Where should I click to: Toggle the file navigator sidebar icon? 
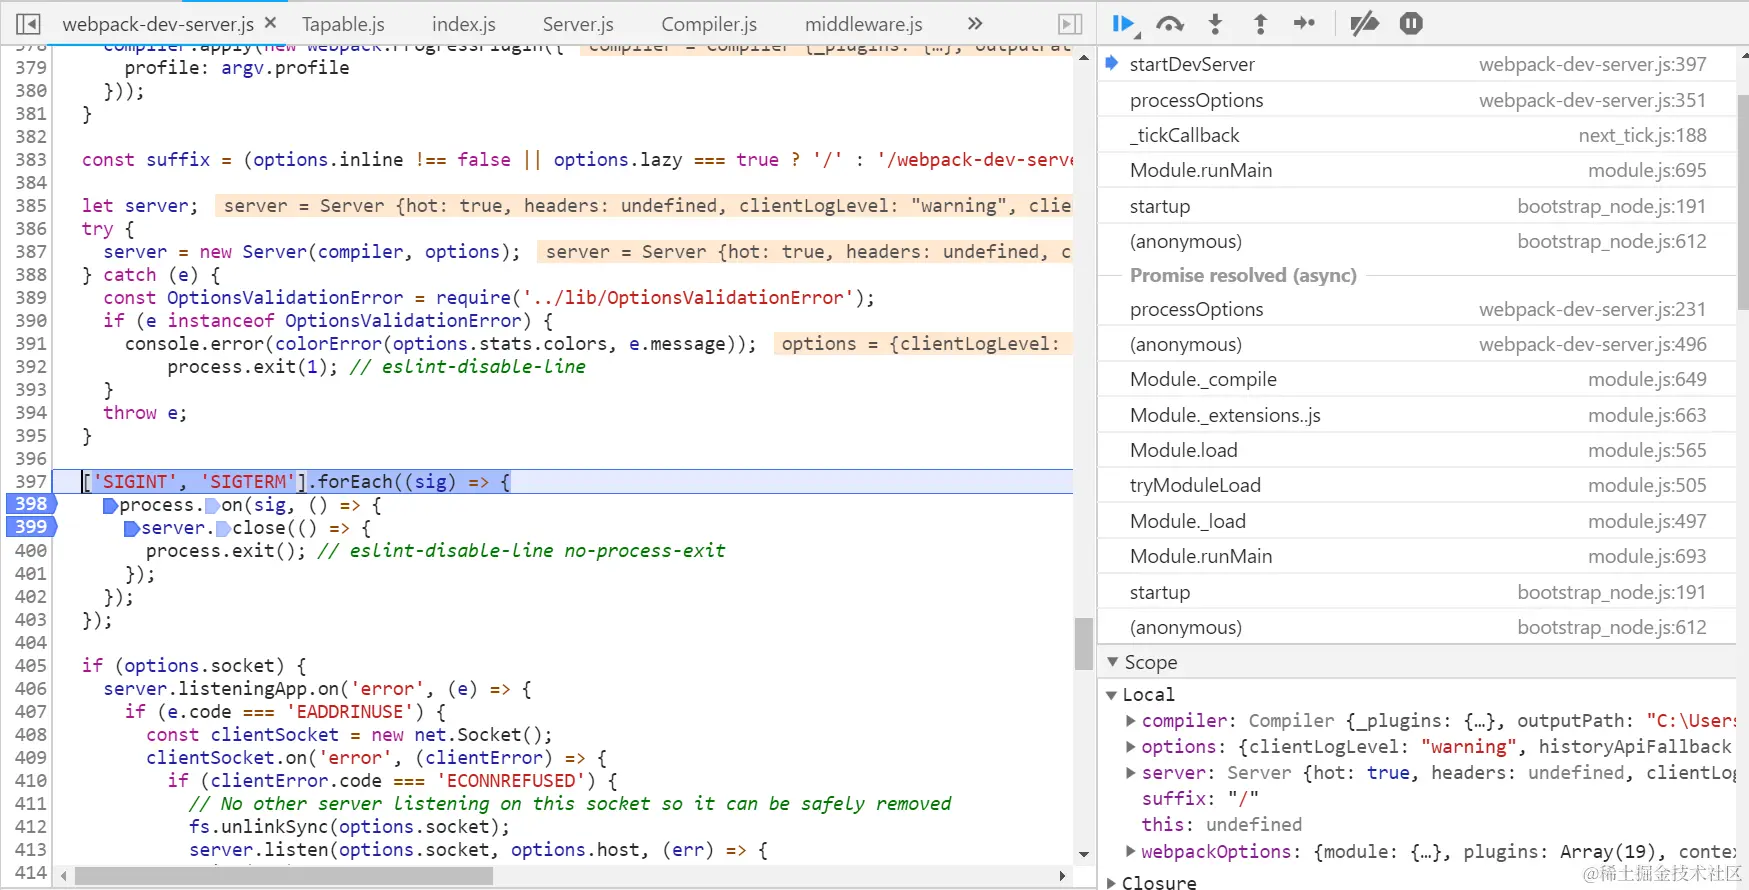click(28, 24)
